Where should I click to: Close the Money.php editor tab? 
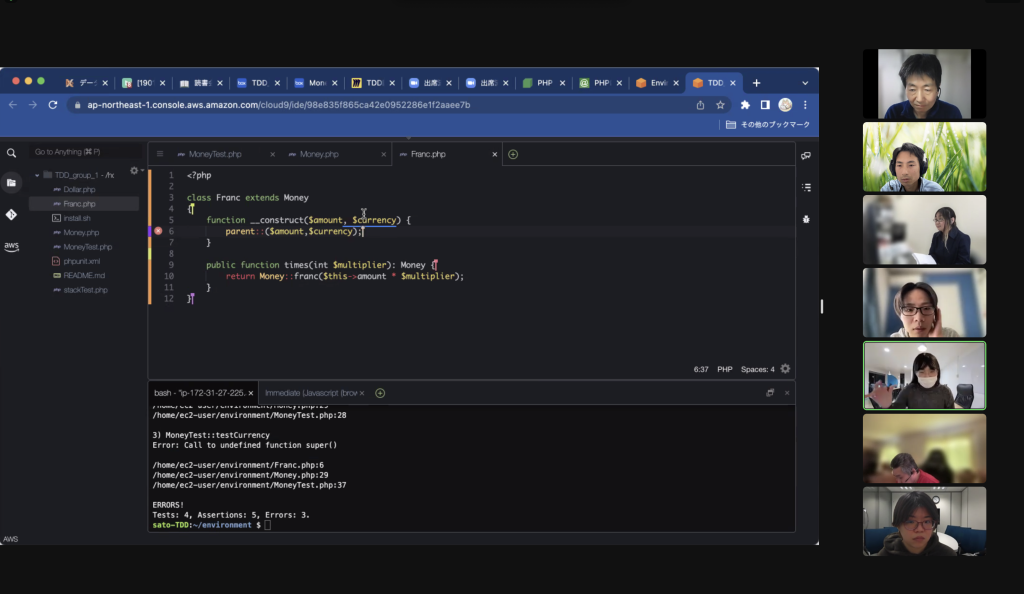pyautogui.click(x=383, y=155)
